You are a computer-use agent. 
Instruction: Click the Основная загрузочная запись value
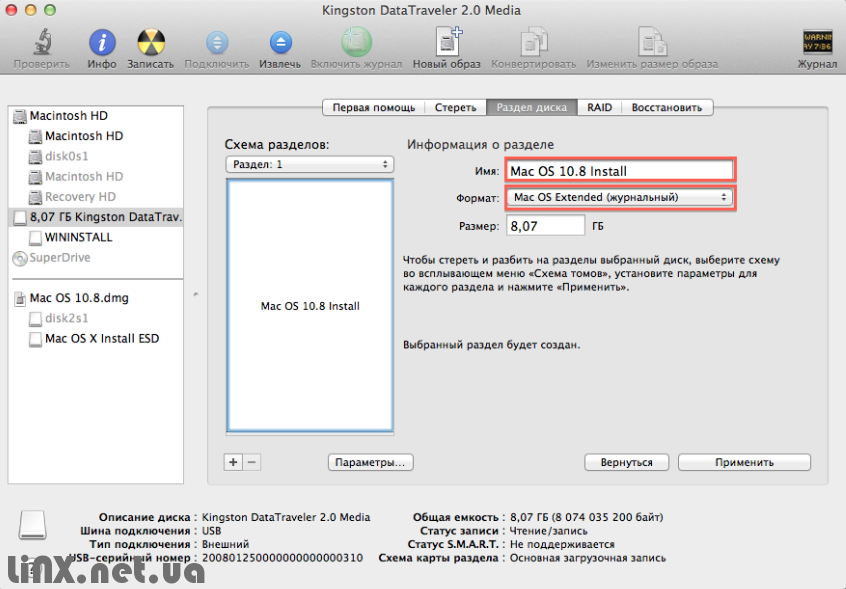(x=588, y=558)
